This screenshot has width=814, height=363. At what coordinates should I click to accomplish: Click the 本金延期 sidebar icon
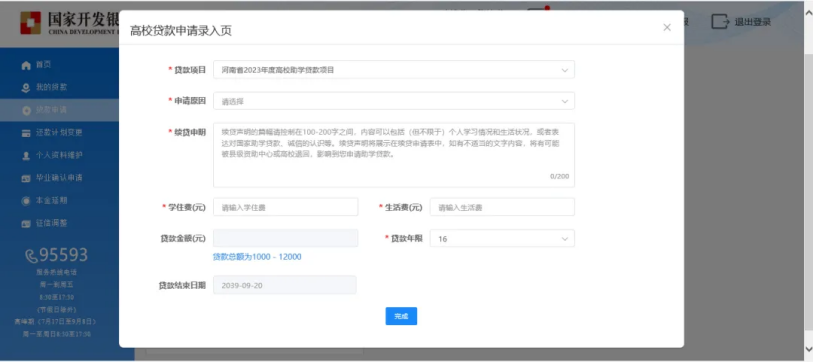pyautogui.click(x=26, y=201)
